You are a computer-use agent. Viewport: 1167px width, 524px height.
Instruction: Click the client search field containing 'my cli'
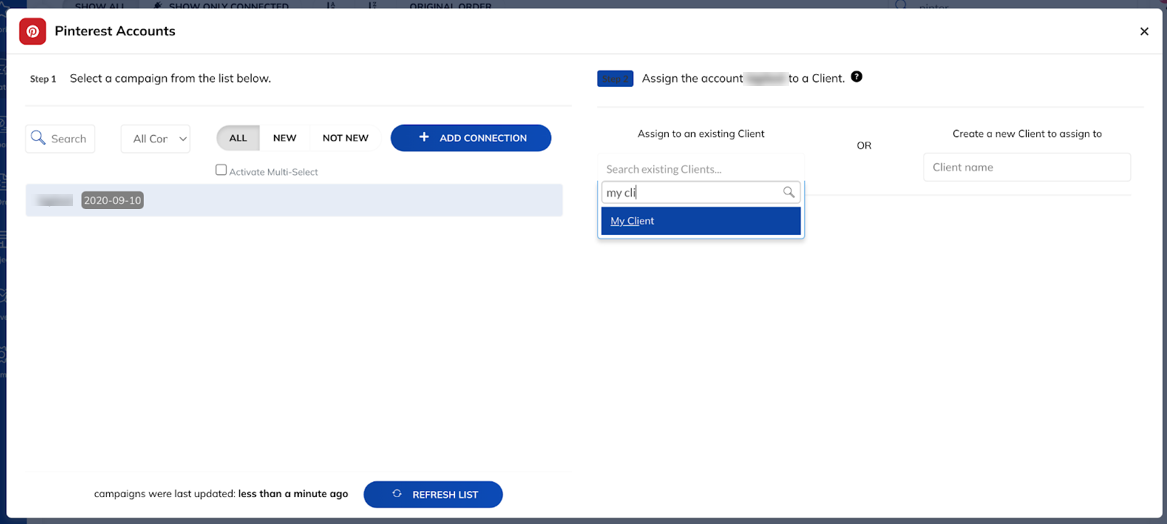point(700,193)
